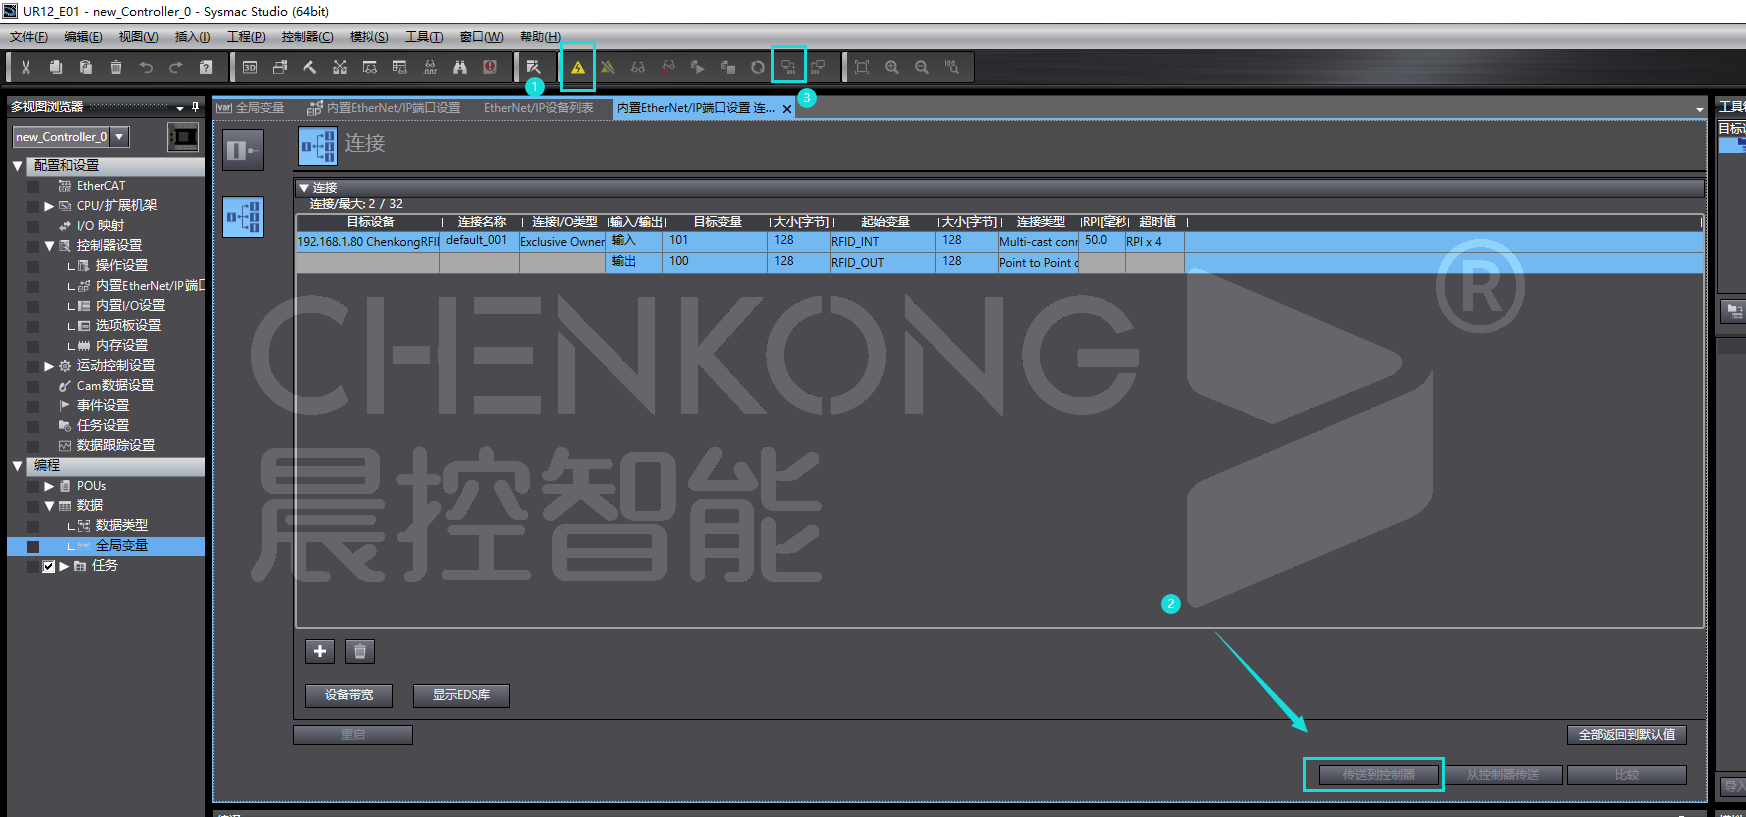Click the 显示EDS库 button
The width and height of the screenshot is (1746, 817).
click(461, 695)
